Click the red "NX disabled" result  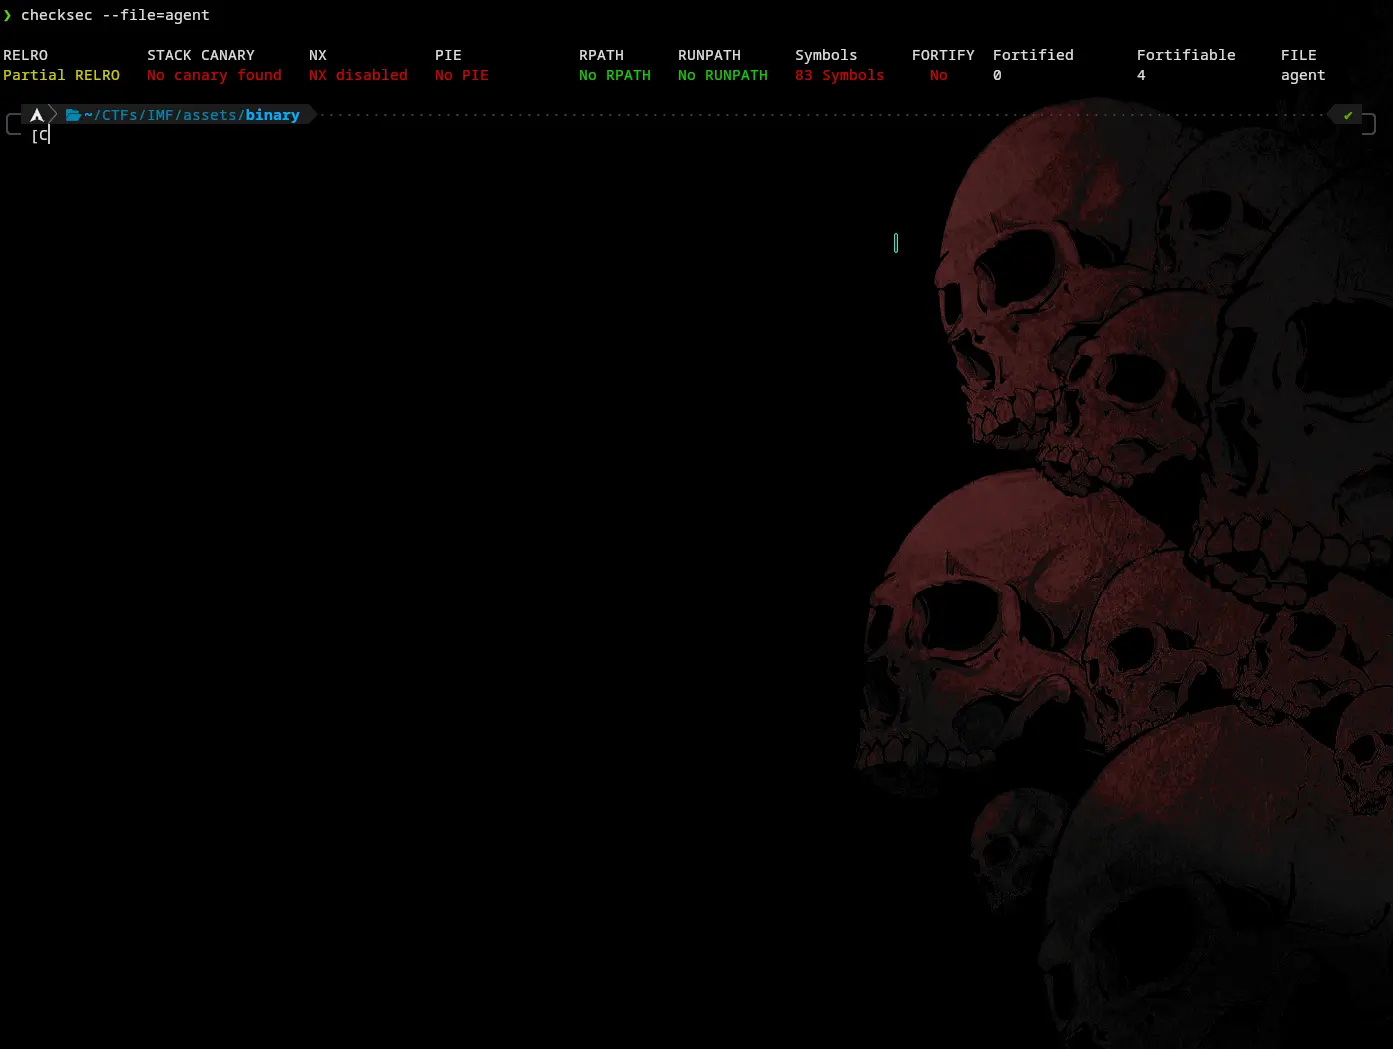[x=358, y=75]
